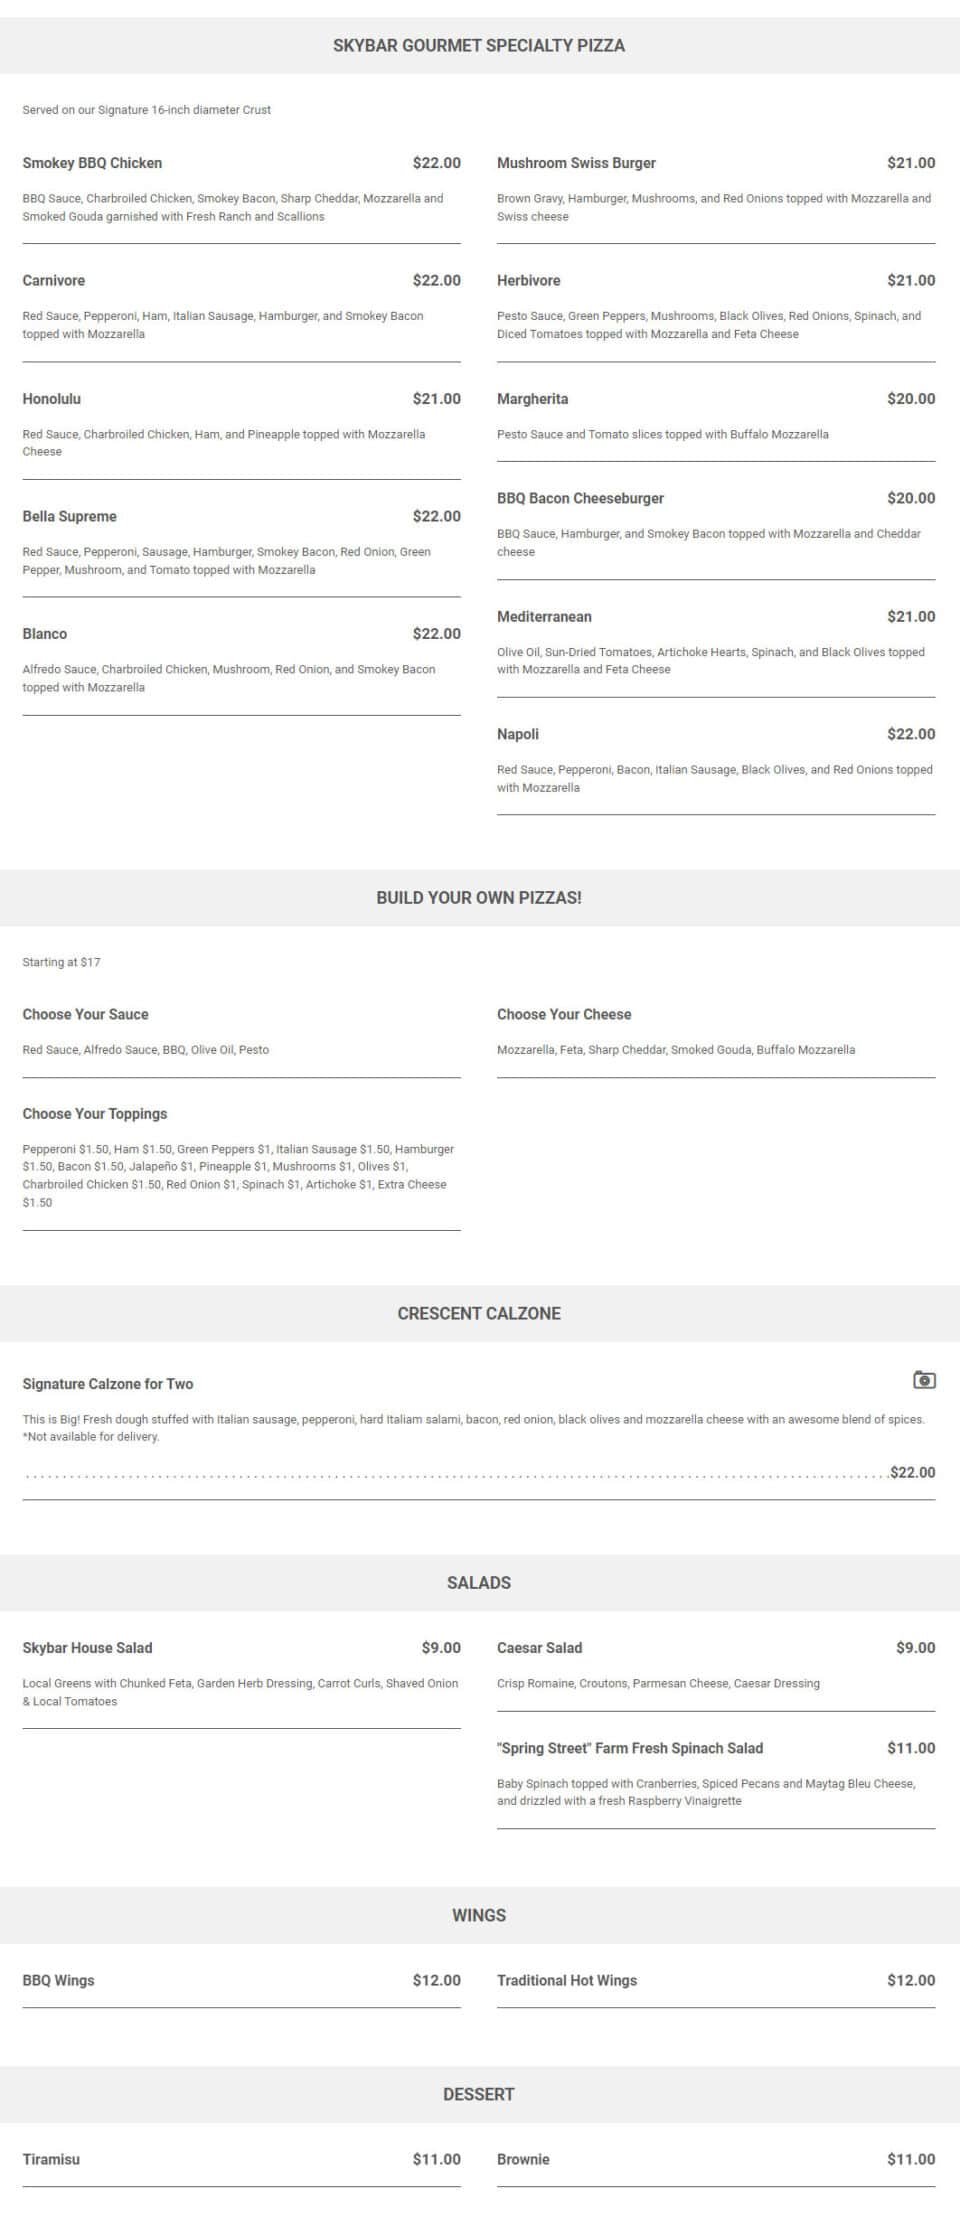The image size is (960, 2226).
Task: Click the Honolulu pizza heading
Action: [x=52, y=399]
